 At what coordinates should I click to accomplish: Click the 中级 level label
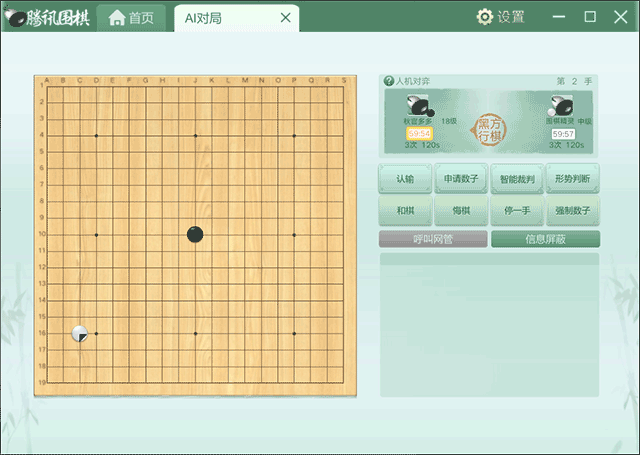[584, 121]
